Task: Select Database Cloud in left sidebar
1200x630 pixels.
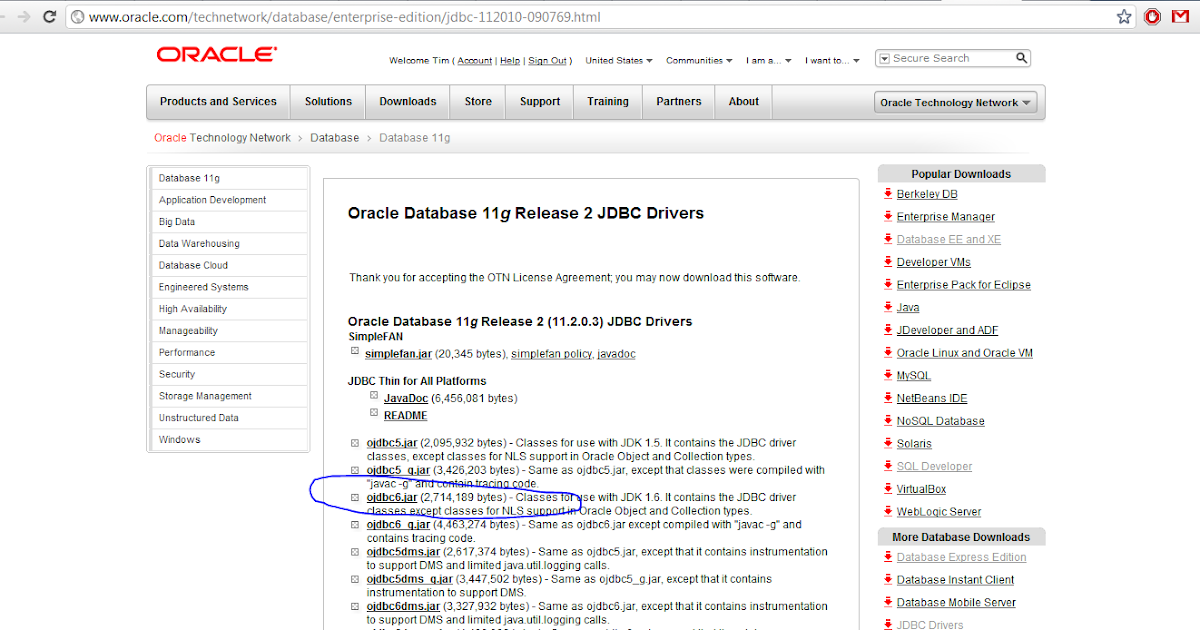Action: coord(229,265)
